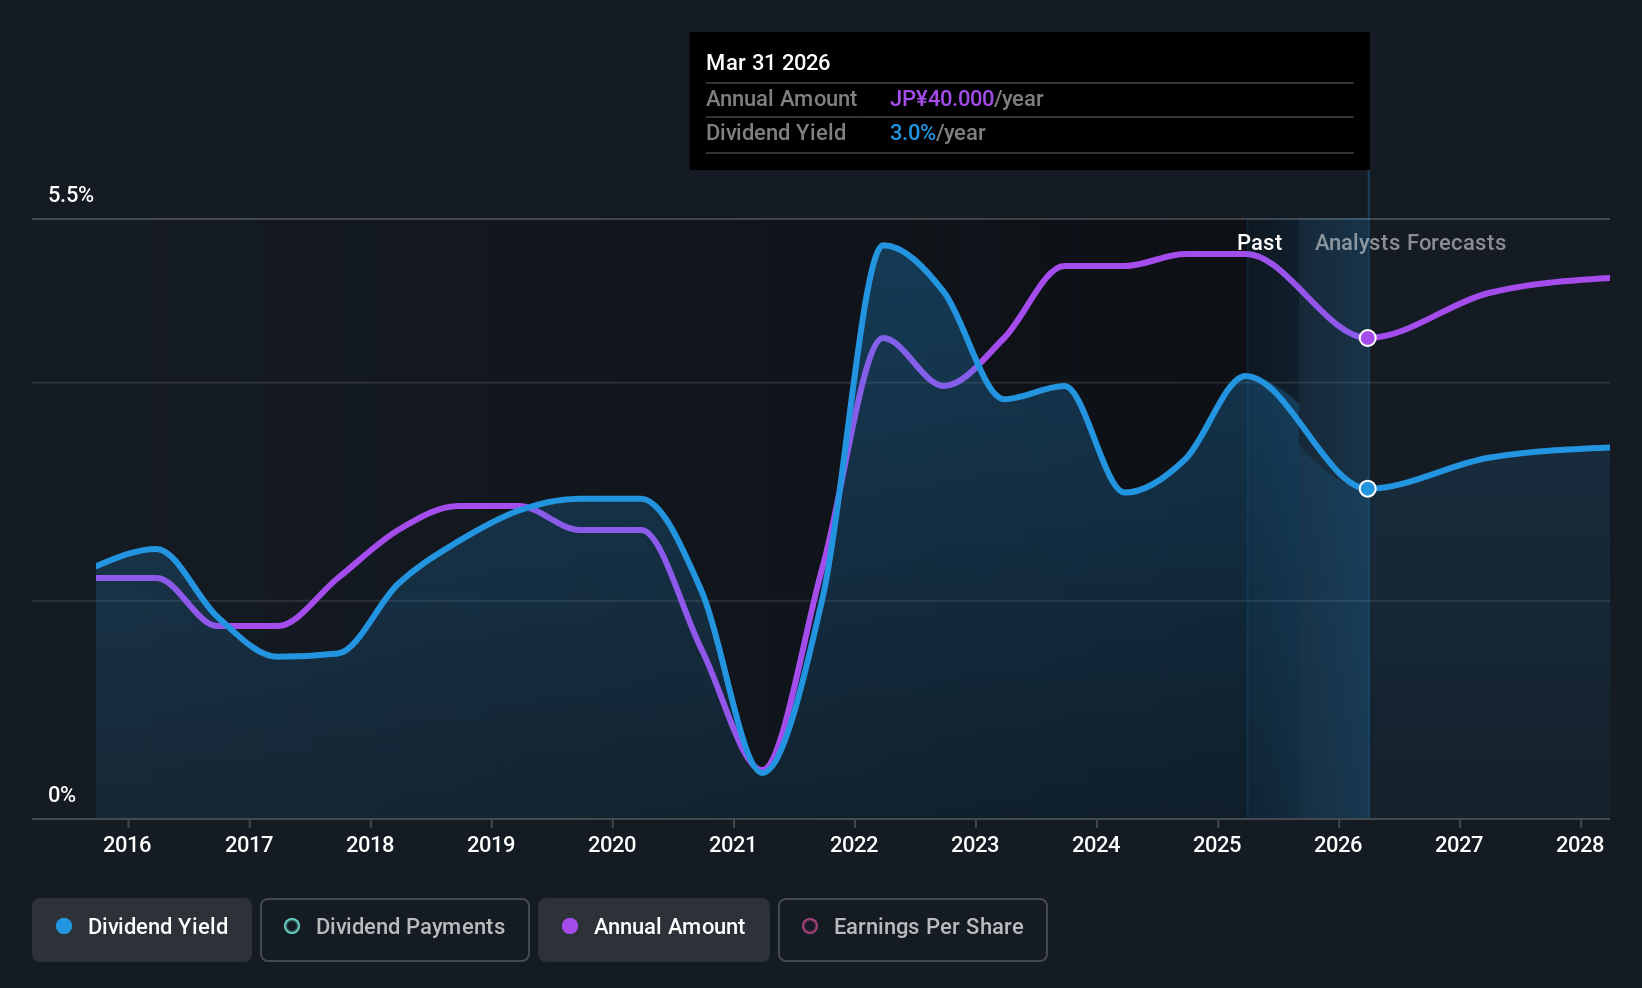This screenshot has height=988, width=1642.
Task: Click the 2025 axis label
Action: (1217, 845)
